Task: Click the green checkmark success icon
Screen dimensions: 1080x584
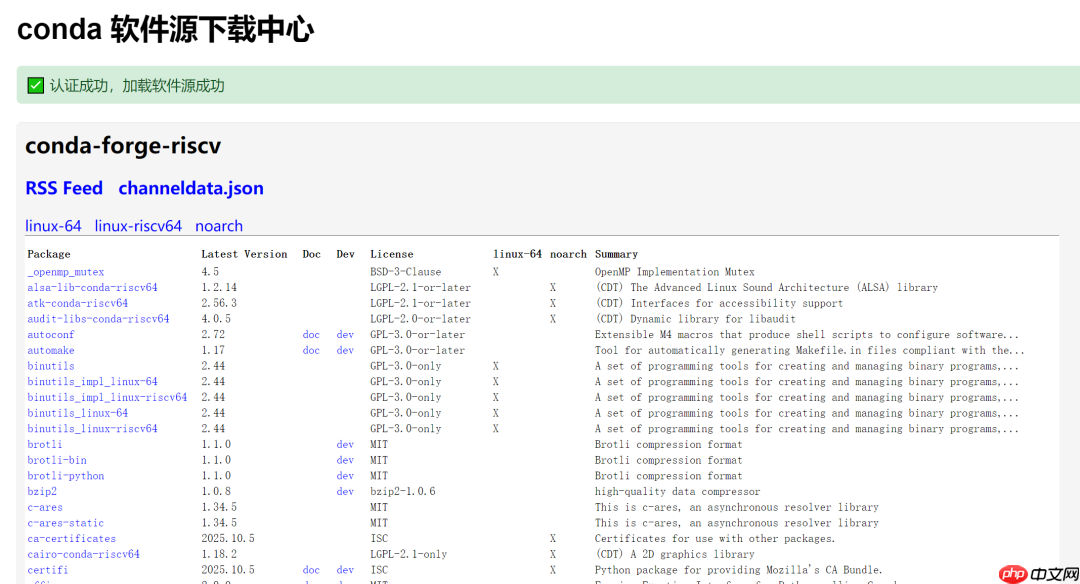Action: [x=35, y=86]
